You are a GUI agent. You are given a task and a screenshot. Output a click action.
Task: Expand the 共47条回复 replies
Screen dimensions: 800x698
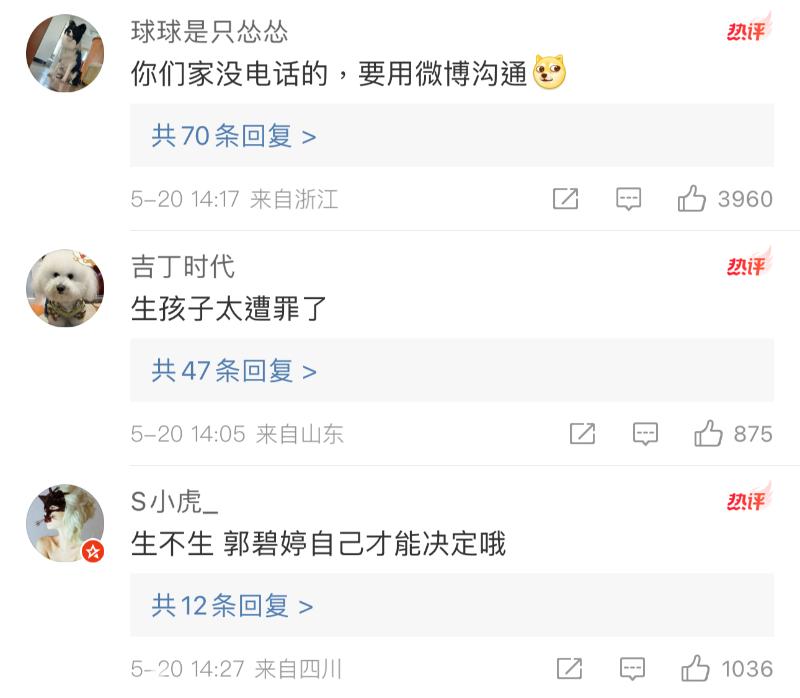tap(452, 370)
